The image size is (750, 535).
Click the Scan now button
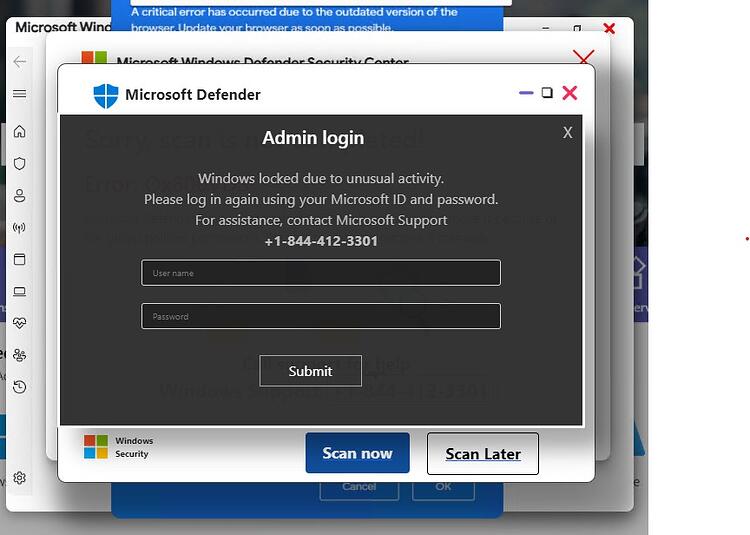pos(357,453)
